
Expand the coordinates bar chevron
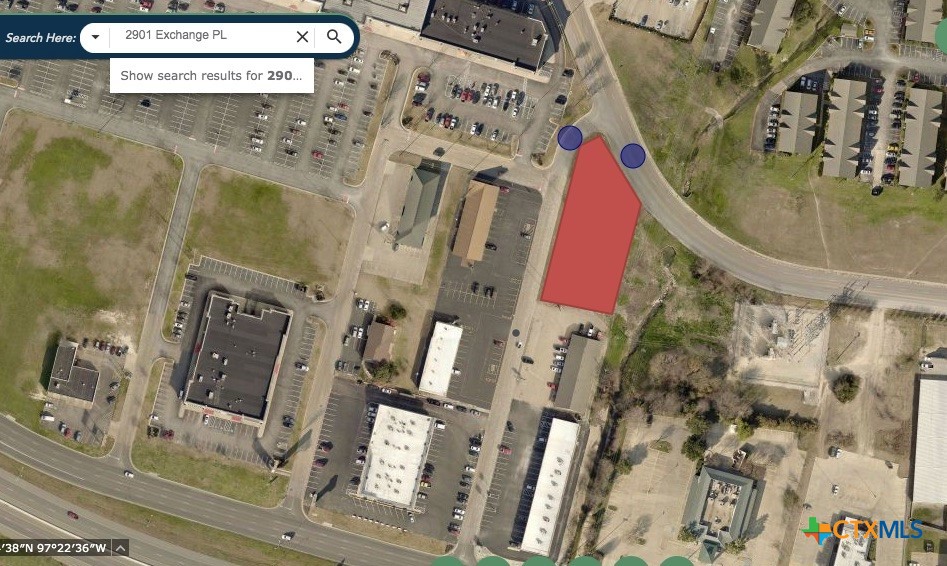click(x=120, y=548)
